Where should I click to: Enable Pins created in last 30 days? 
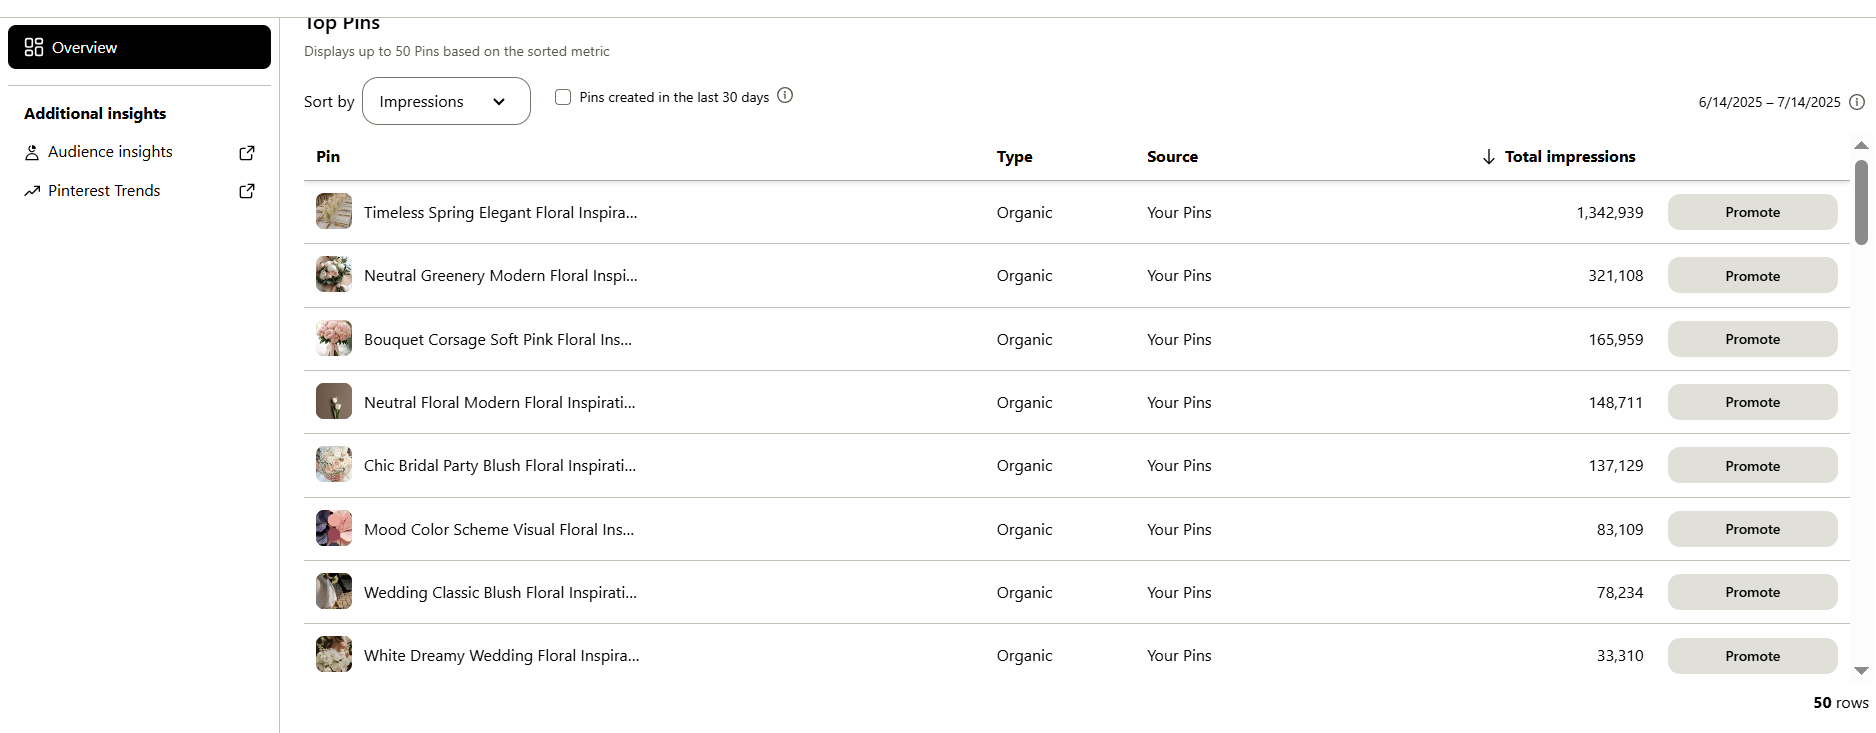coord(563,97)
